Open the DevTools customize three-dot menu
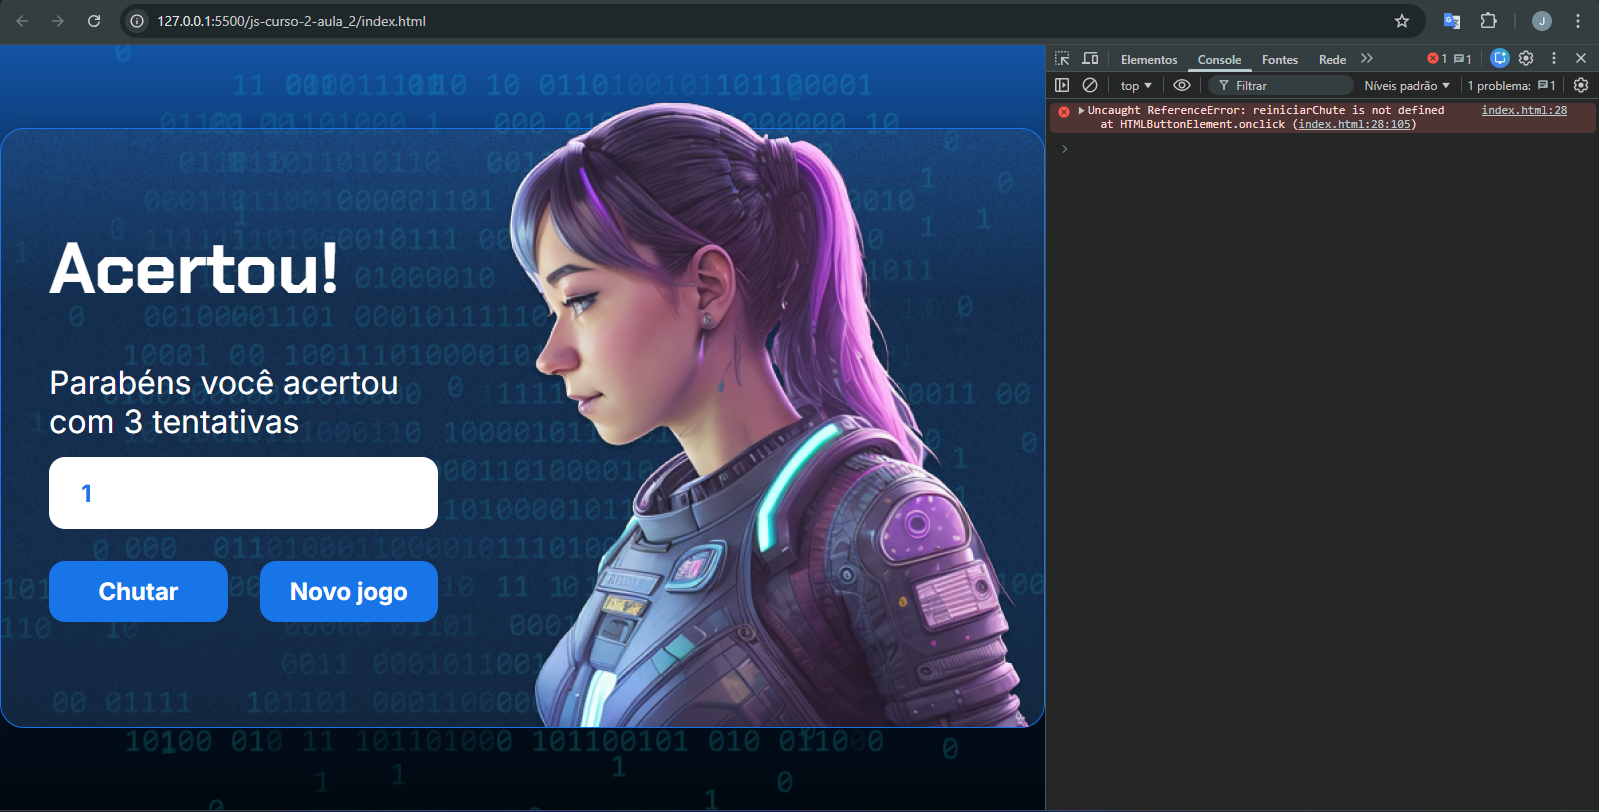Screen dimensions: 1599x812 pyautogui.click(x=1554, y=58)
